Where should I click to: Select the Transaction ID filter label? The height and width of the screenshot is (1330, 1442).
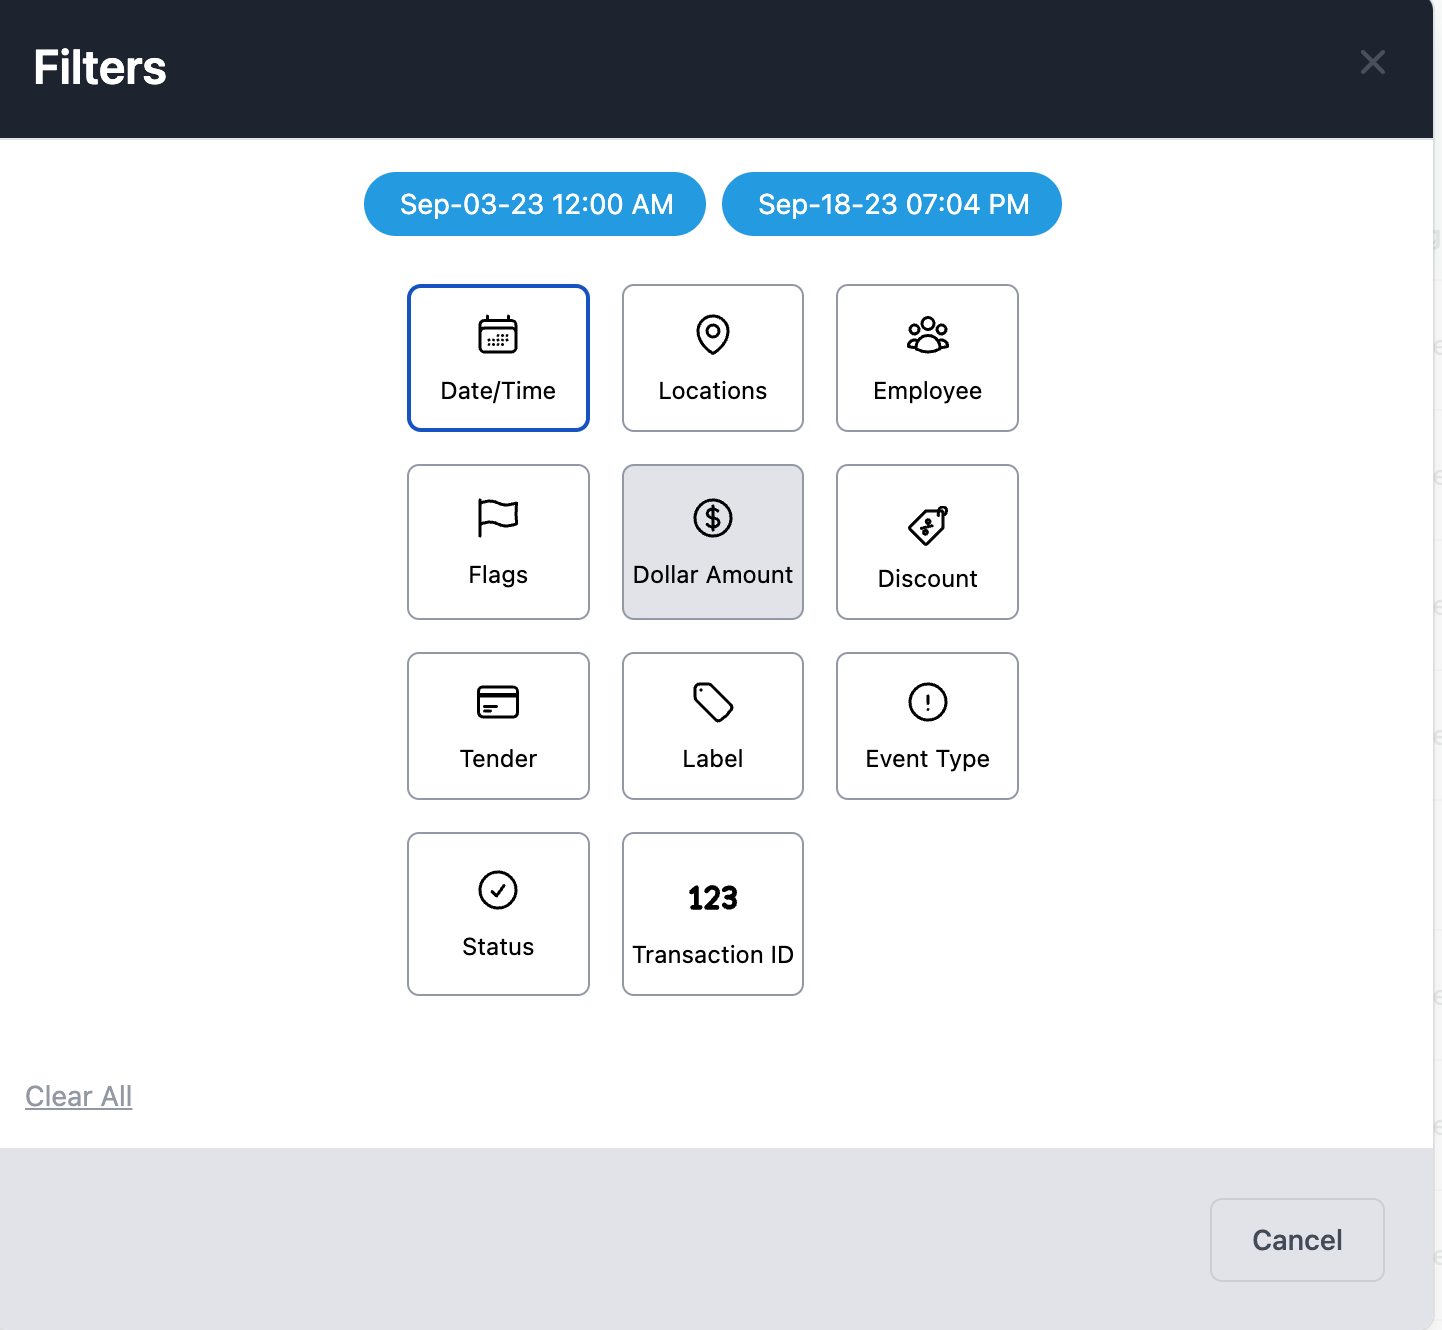pyautogui.click(x=713, y=955)
